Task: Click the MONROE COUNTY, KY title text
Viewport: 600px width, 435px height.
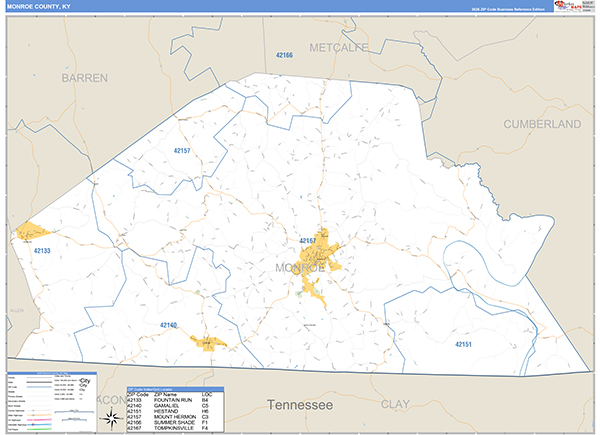Action: pyautogui.click(x=38, y=7)
